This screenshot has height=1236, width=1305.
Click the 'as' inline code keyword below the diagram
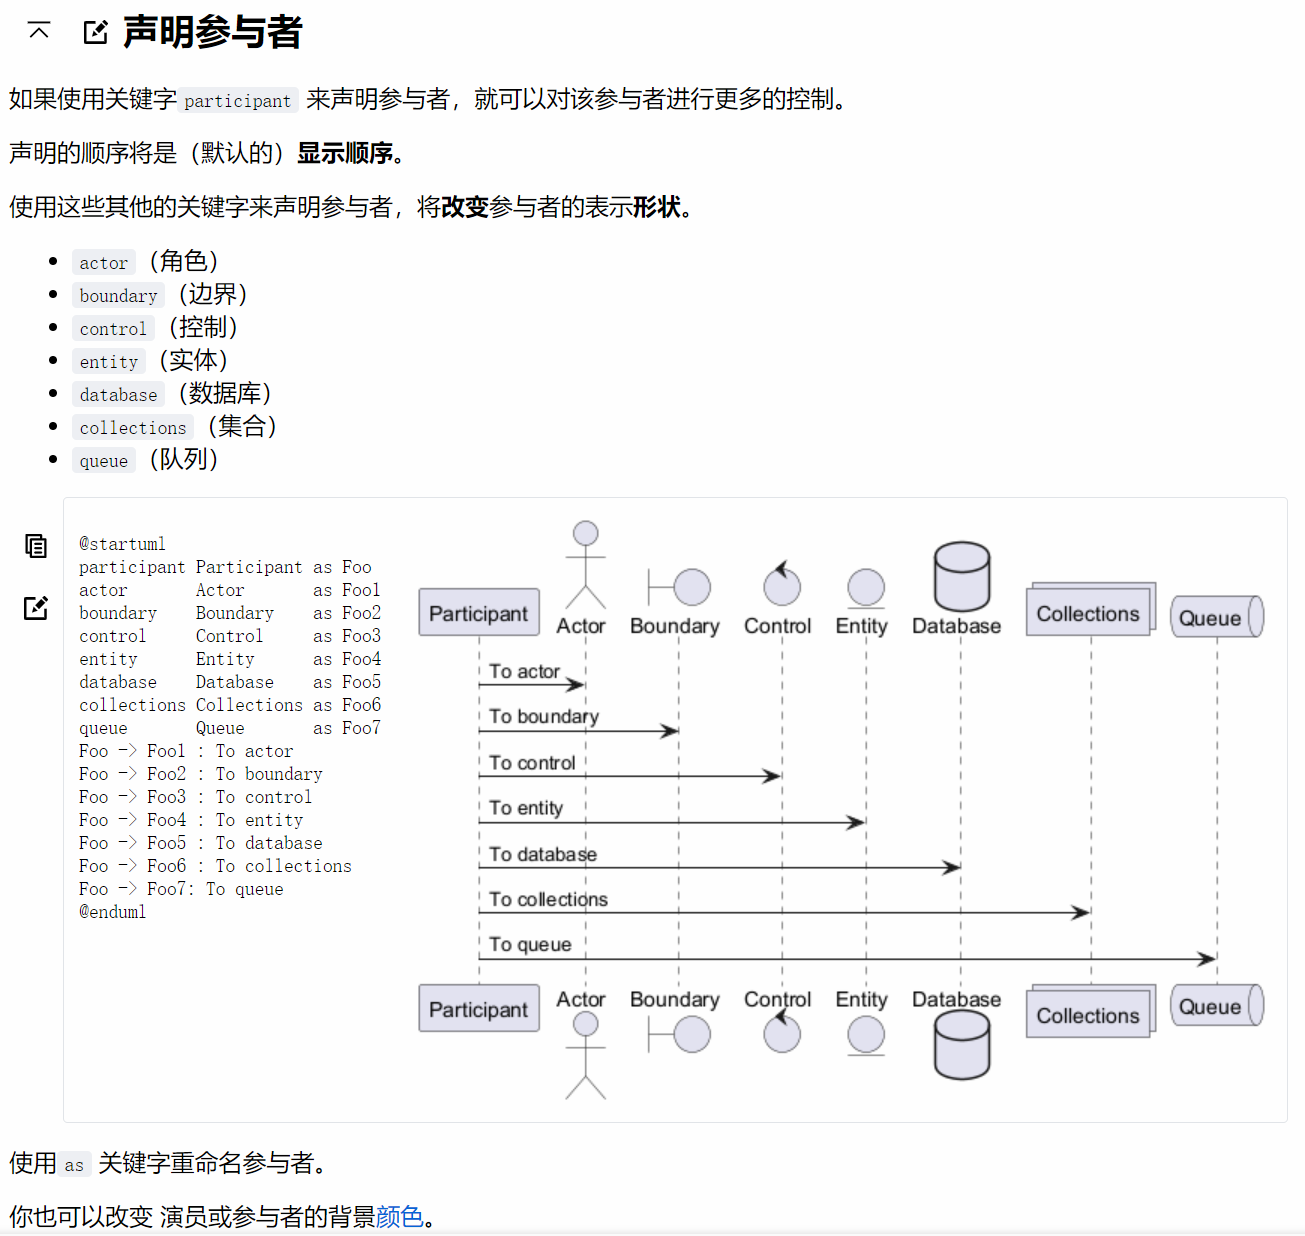[74, 1164]
